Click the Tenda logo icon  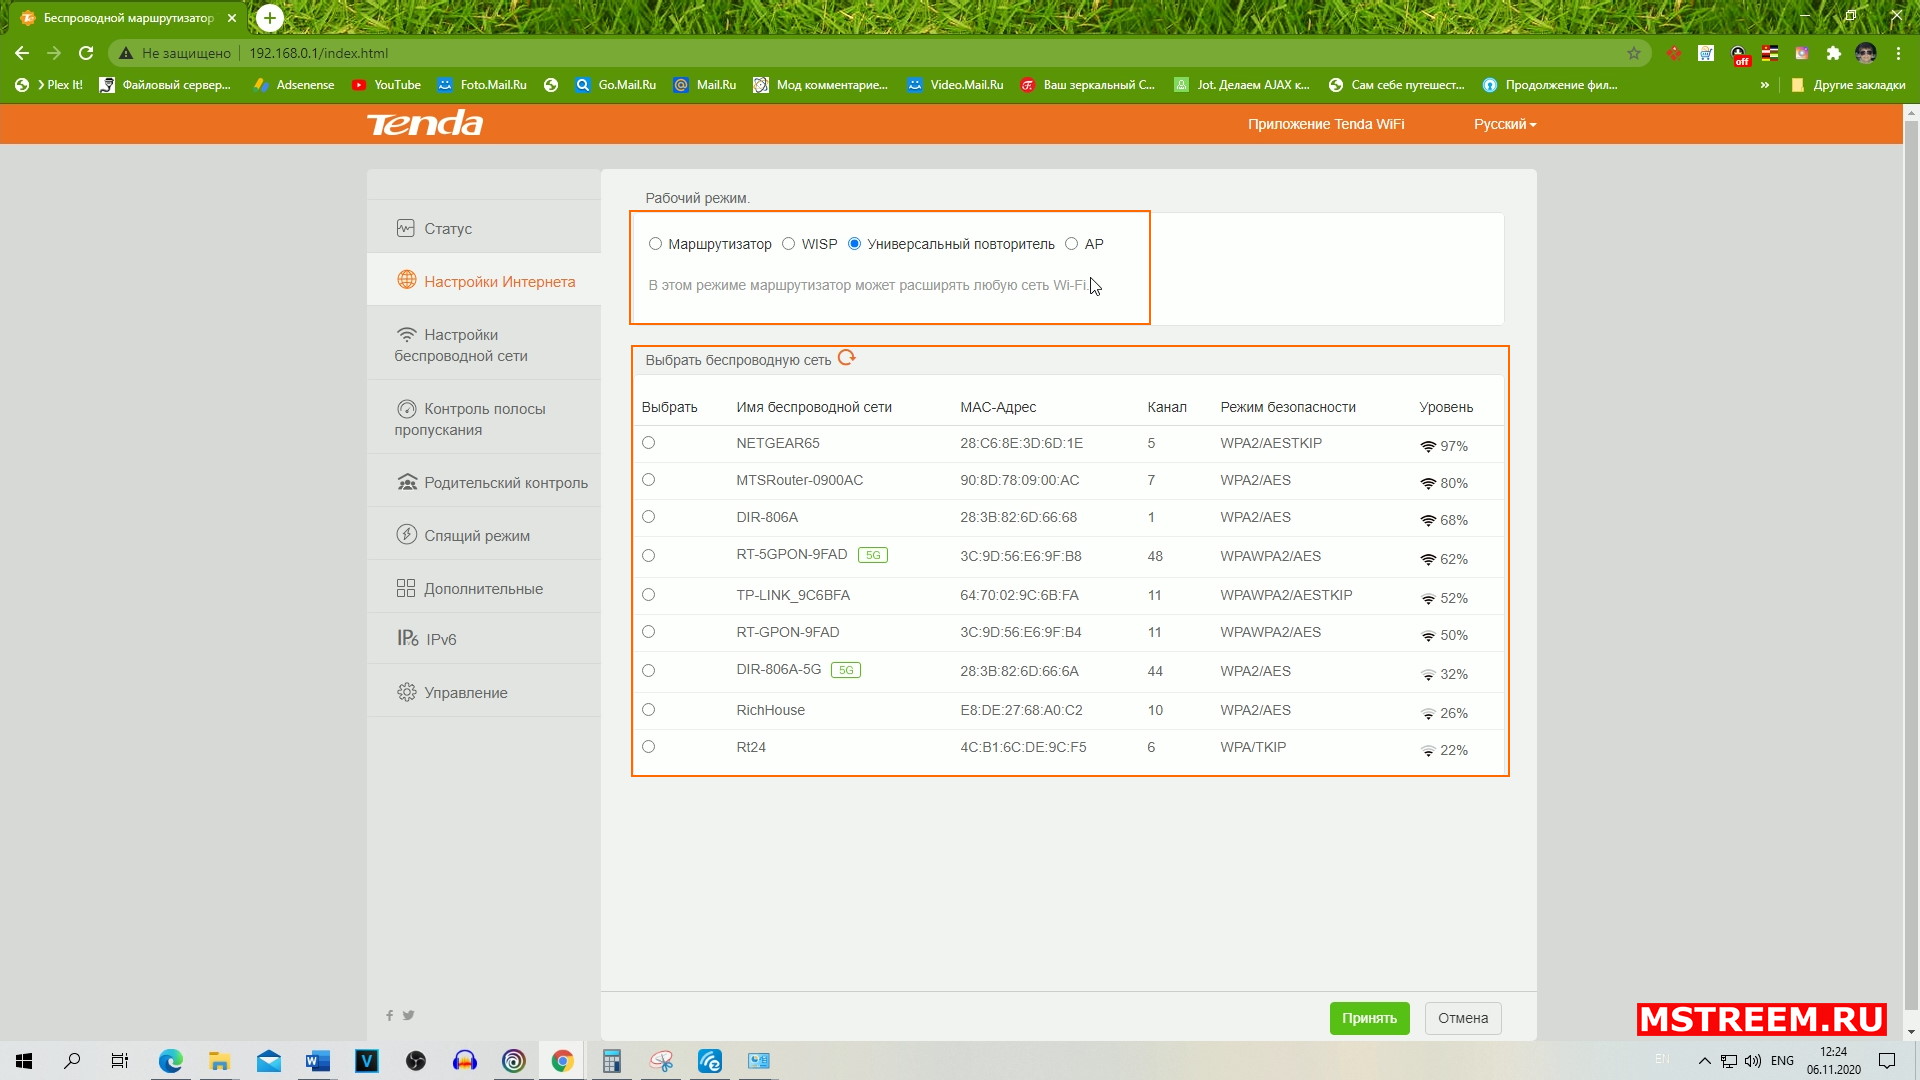click(425, 123)
